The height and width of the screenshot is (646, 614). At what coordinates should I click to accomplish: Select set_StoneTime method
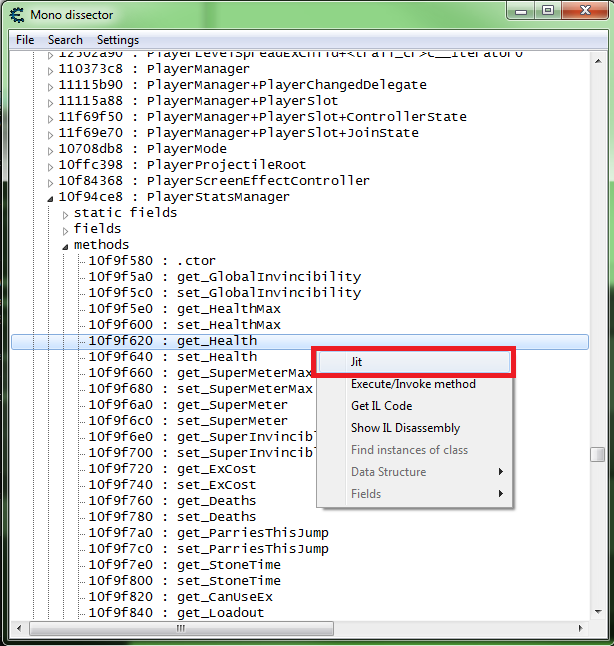click(x=185, y=581)
